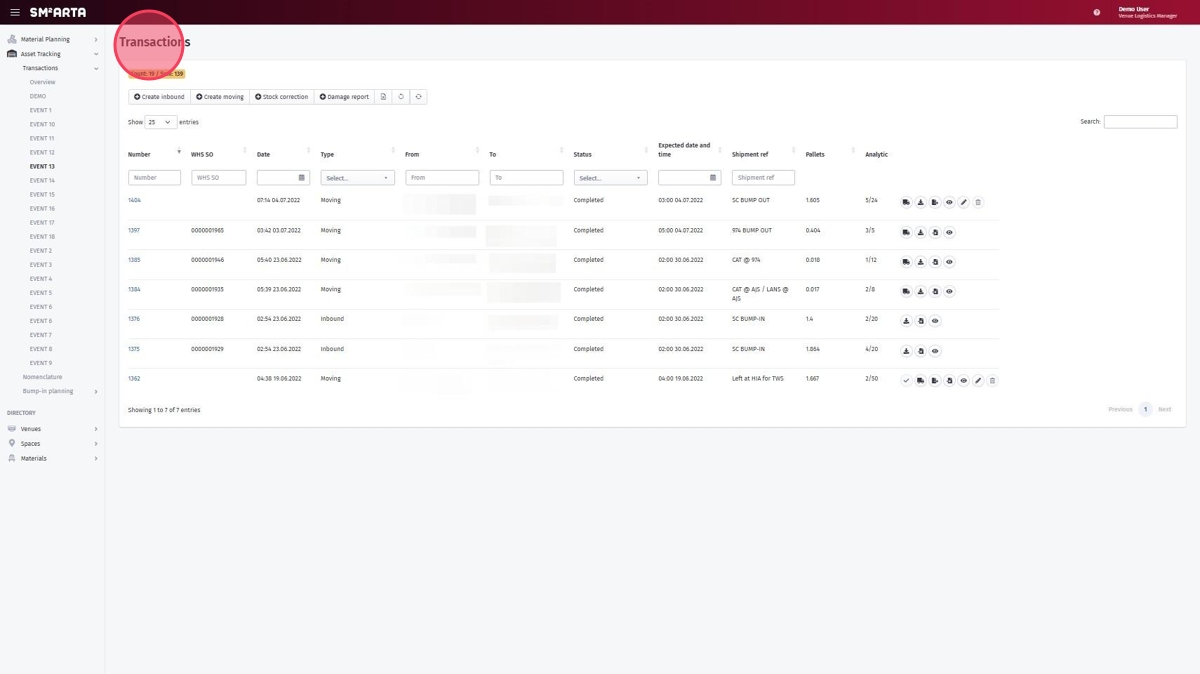Open the Show entries count dropdown
Image resolution: width=1200 pixels, height=674 pixels.
click(x=160, y=122)
